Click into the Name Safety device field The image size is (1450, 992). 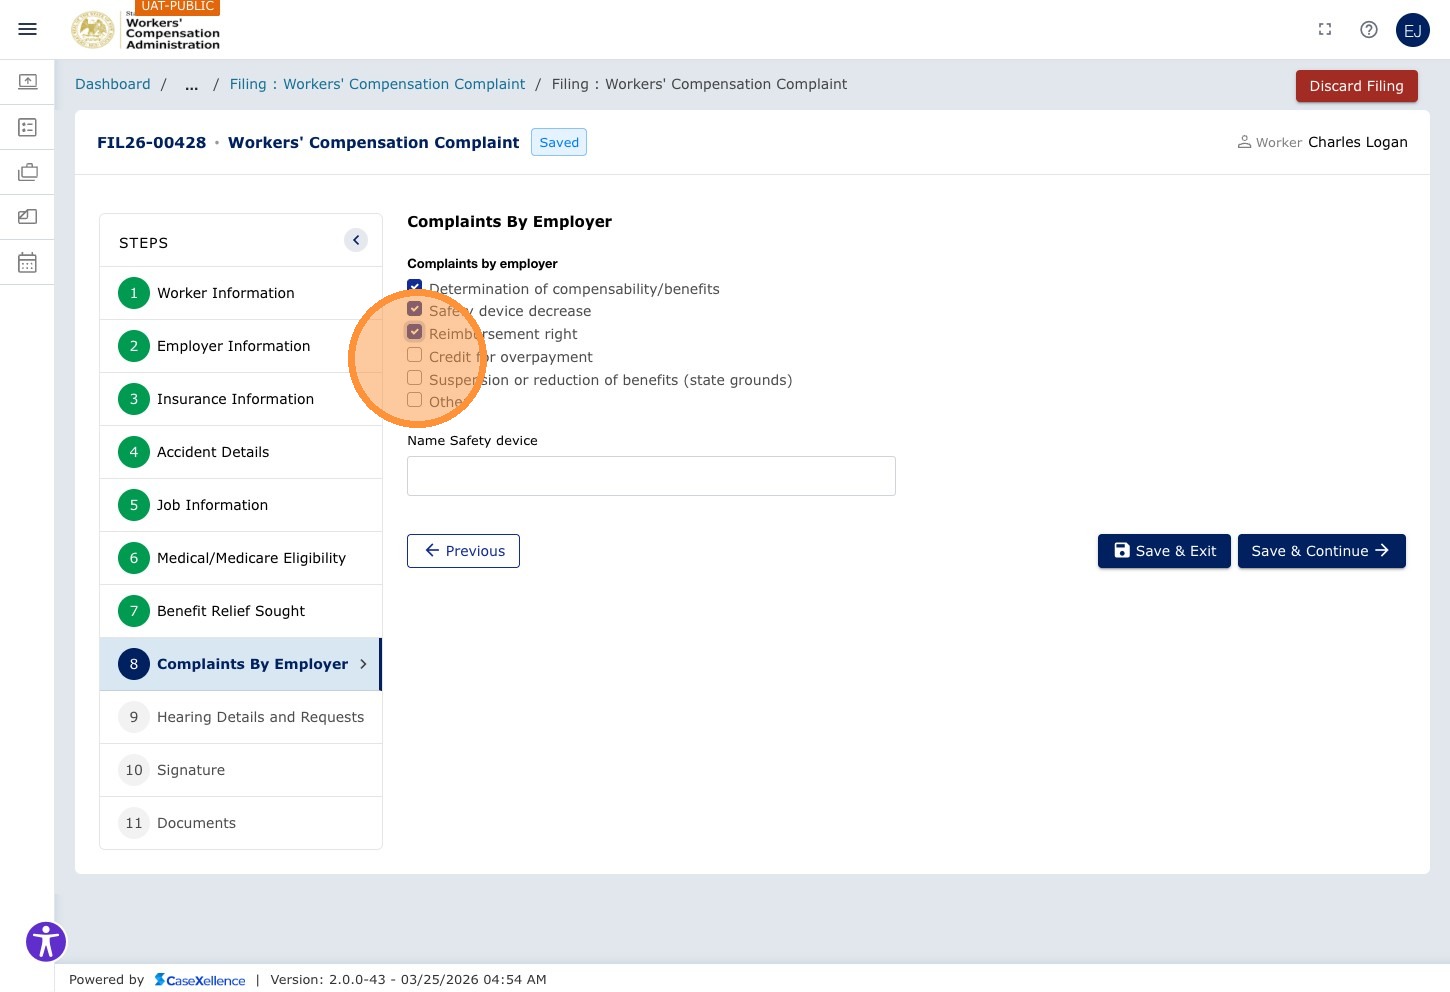651,476
